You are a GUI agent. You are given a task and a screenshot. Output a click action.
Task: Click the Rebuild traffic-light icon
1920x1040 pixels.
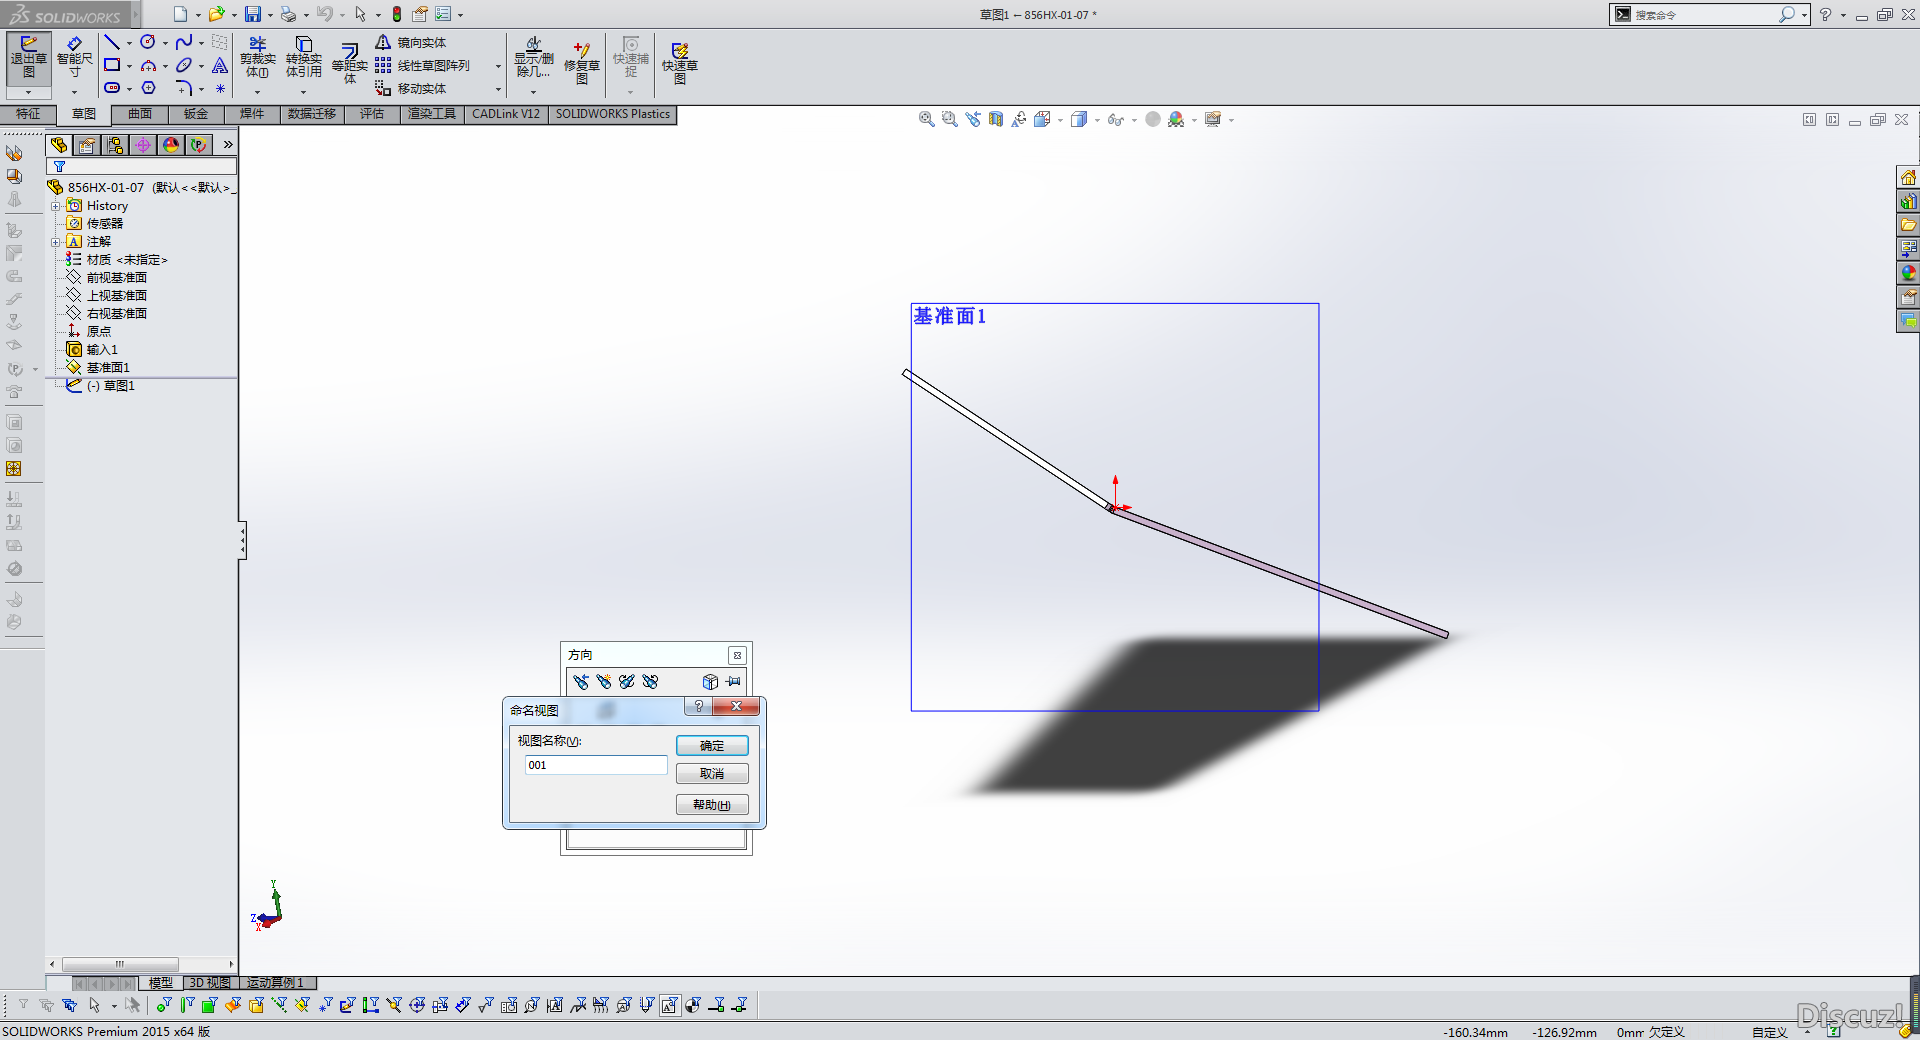[x=397, y=14]
